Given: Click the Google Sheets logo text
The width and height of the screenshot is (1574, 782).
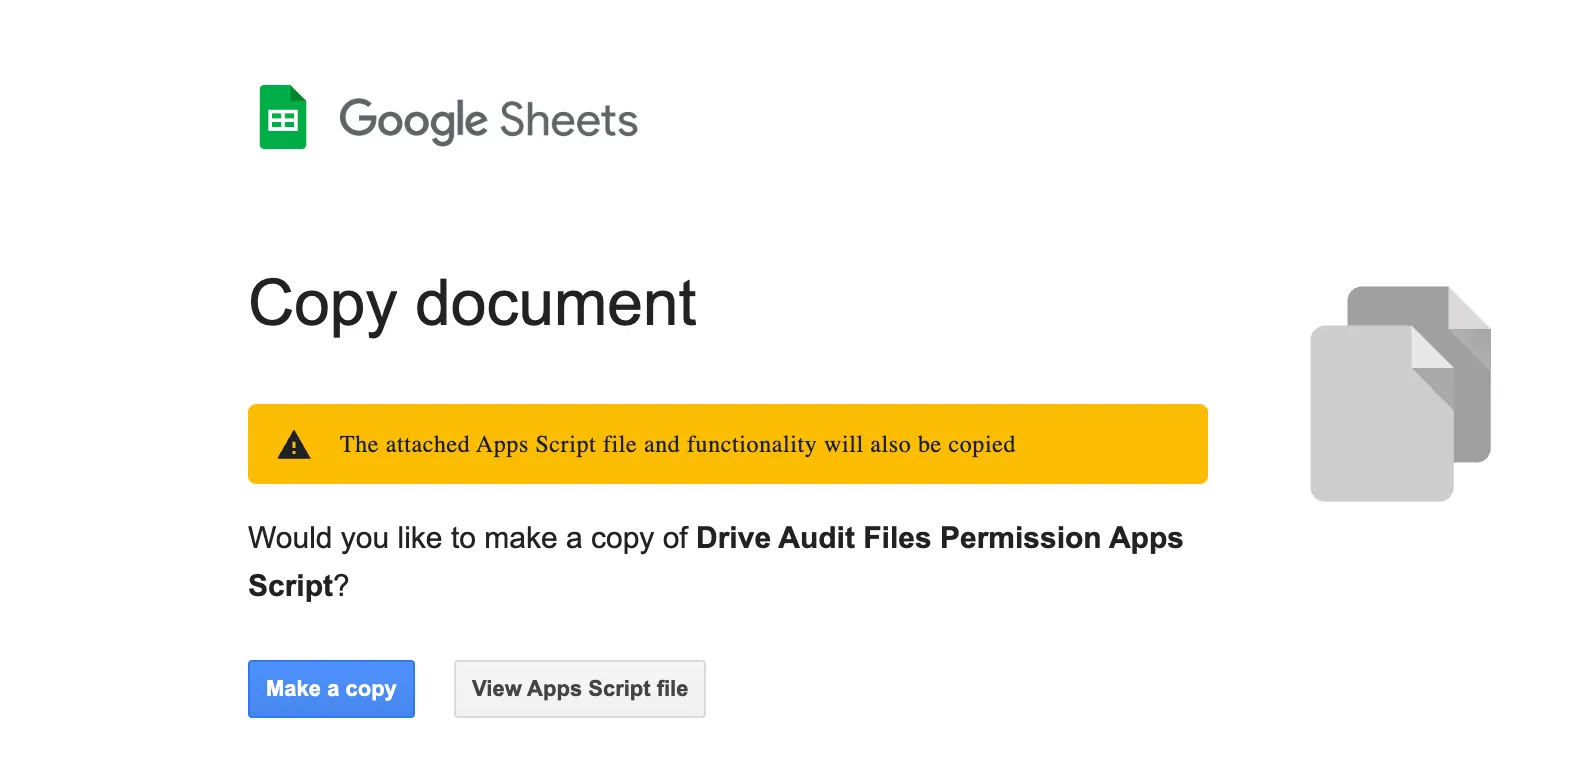Looking at the screenshot, I should pos(488,121).
